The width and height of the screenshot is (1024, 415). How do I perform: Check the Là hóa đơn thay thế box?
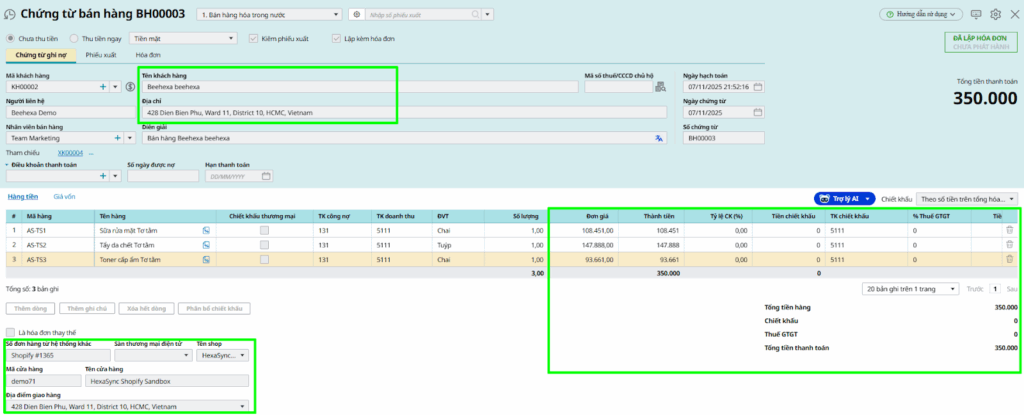(x=11, y=332)
